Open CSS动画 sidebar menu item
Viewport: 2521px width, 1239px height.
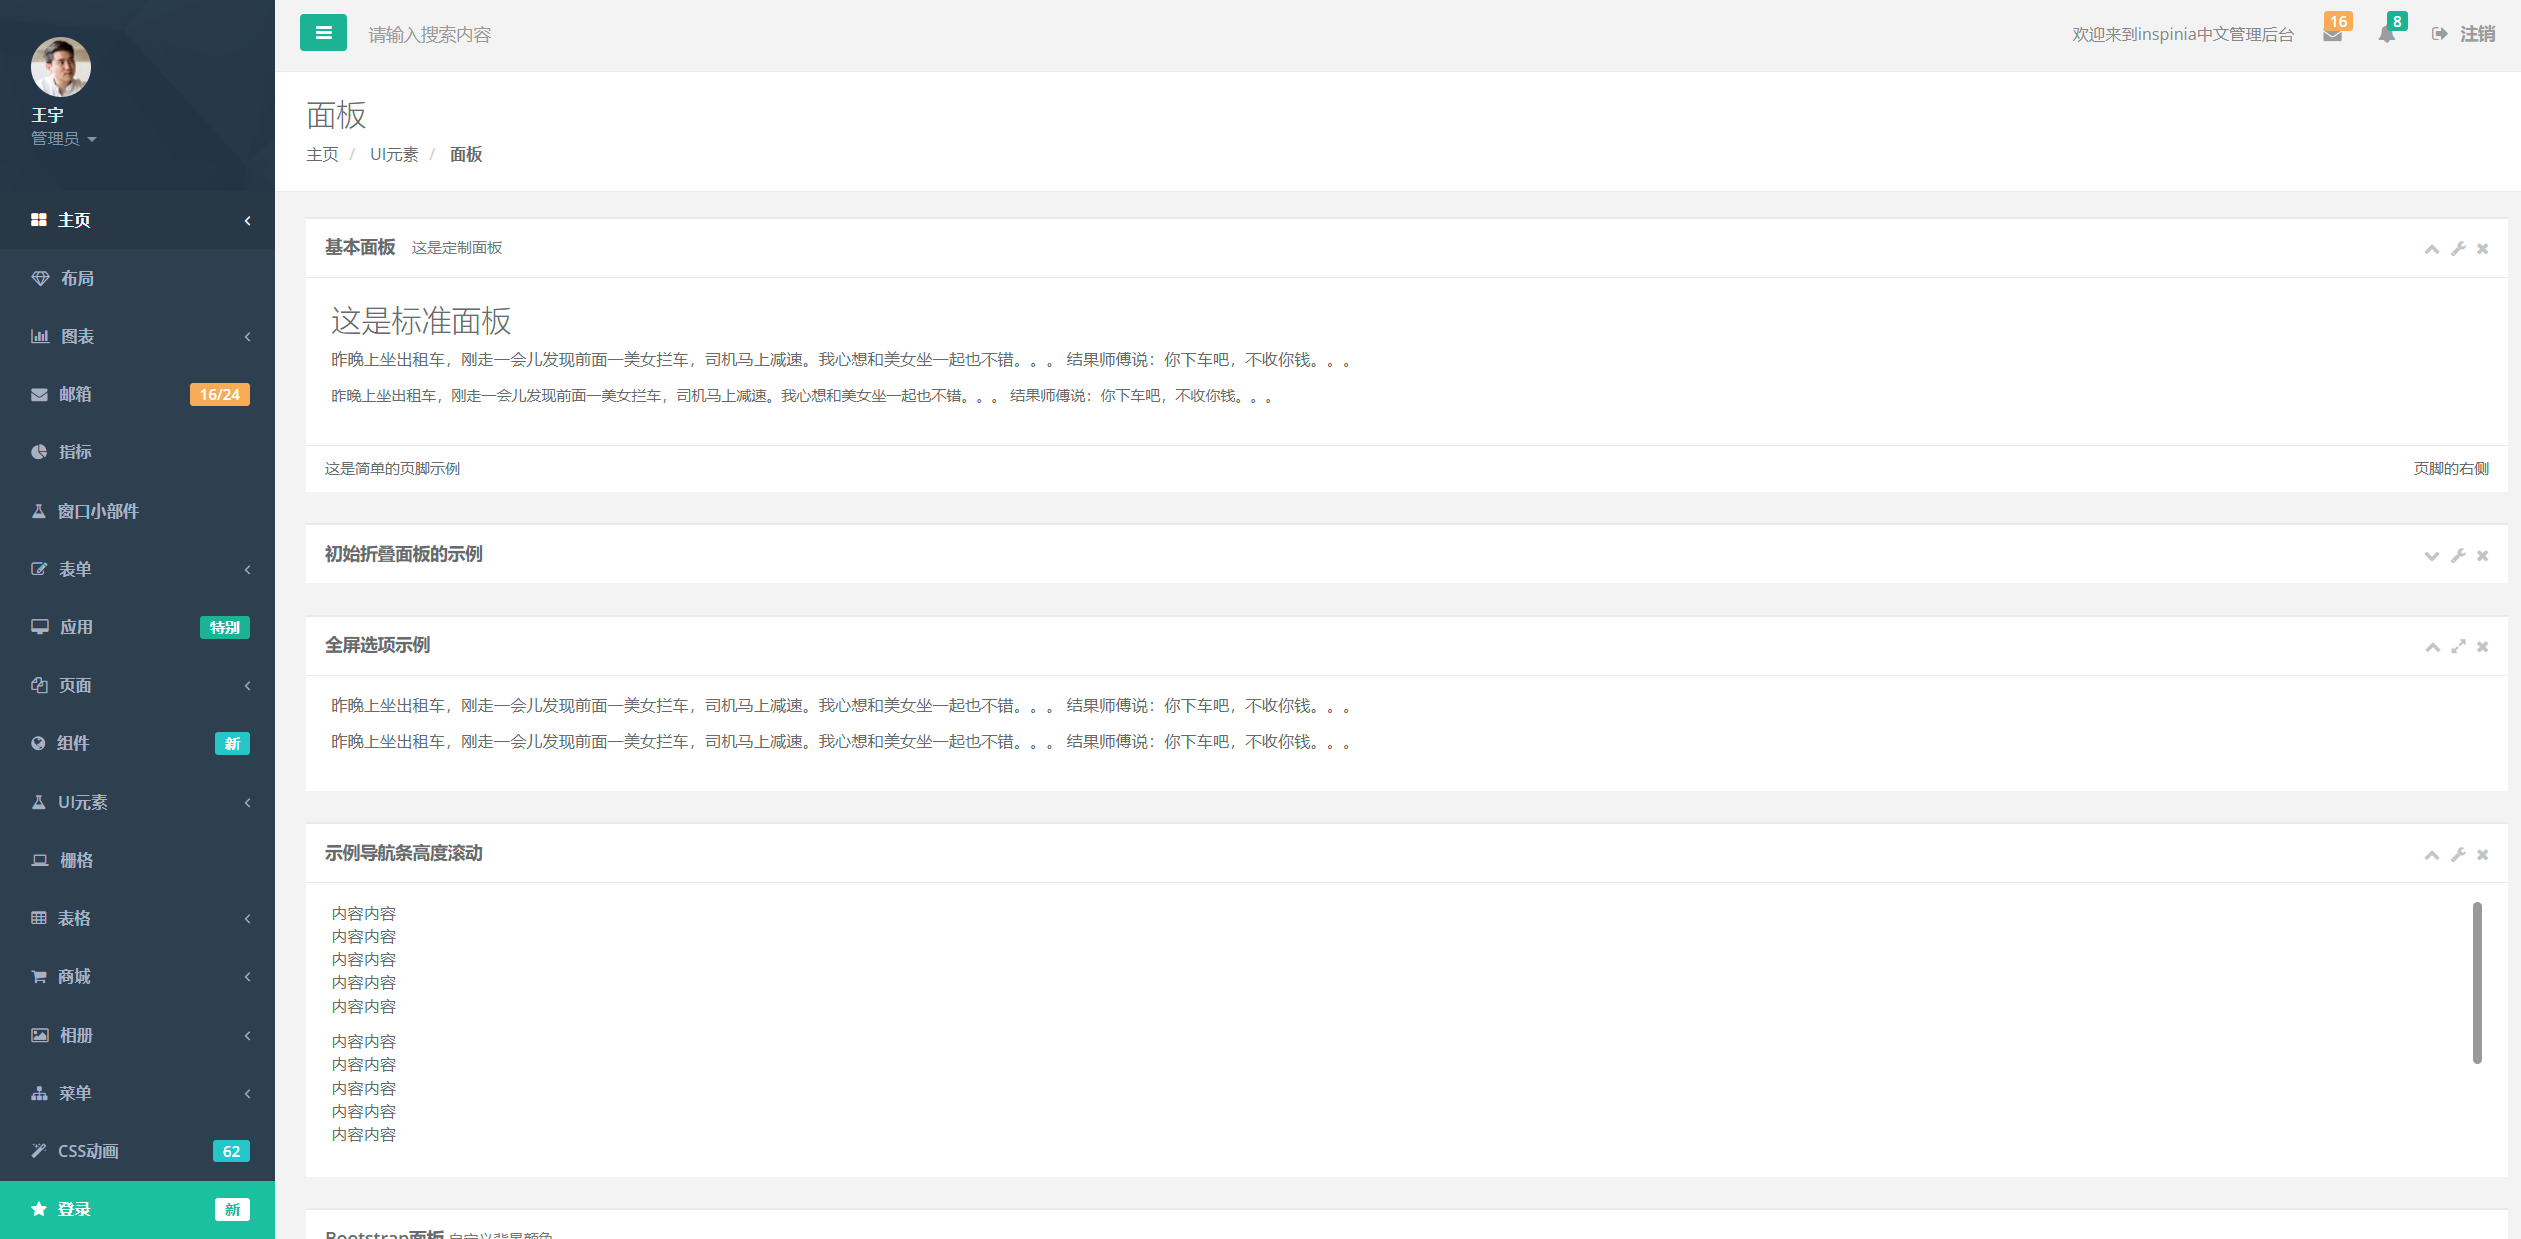coord(137,1151)
